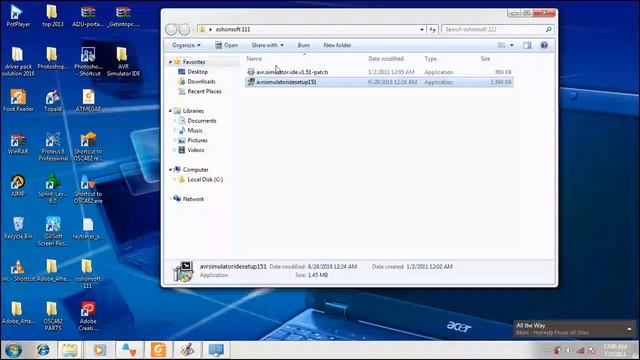This screenshot has width=640, height=360.
Task: Sort files by Date modified column
Action: (x=386, y=59)
